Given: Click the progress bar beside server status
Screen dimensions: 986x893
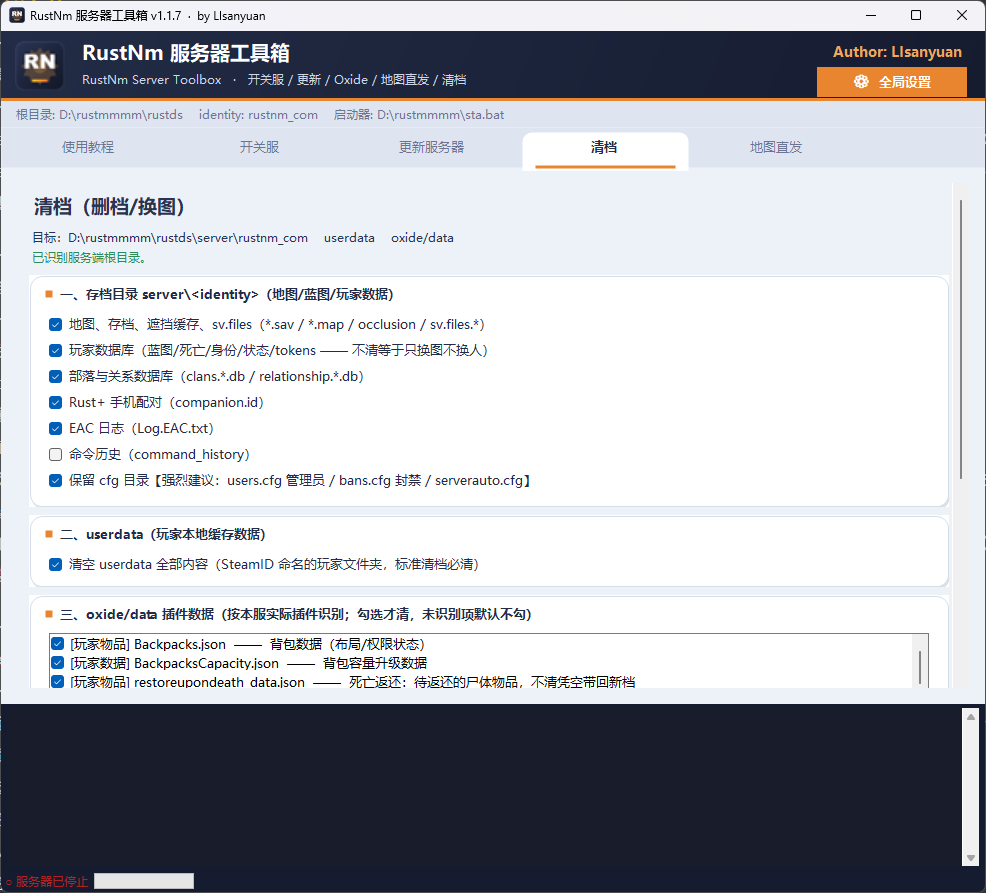Looking at the screenshot, I should 144,881.
